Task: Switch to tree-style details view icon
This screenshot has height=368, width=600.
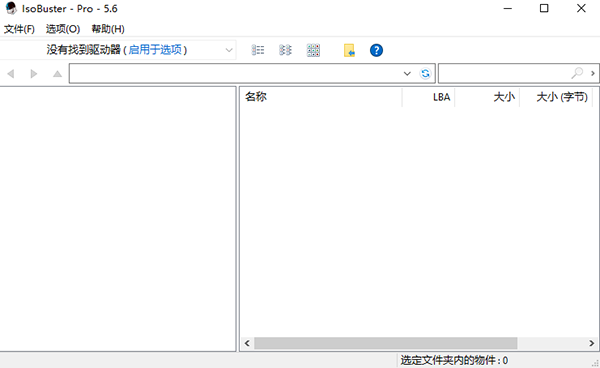Action: [285, 50]
